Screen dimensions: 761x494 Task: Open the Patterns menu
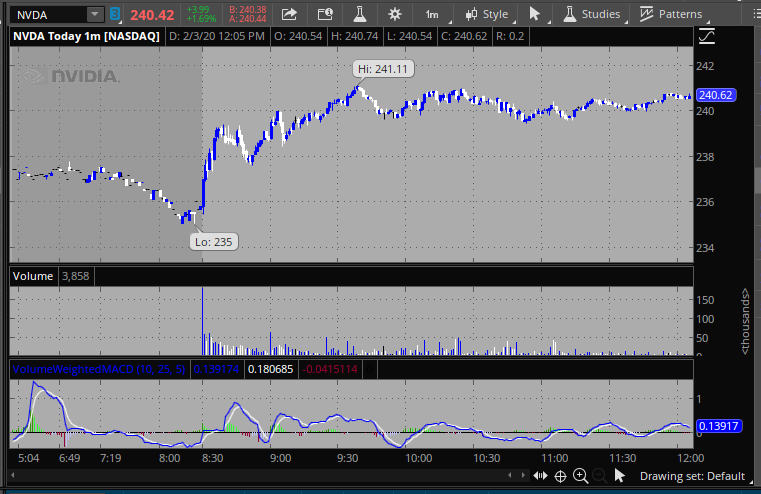coord(672,15)
